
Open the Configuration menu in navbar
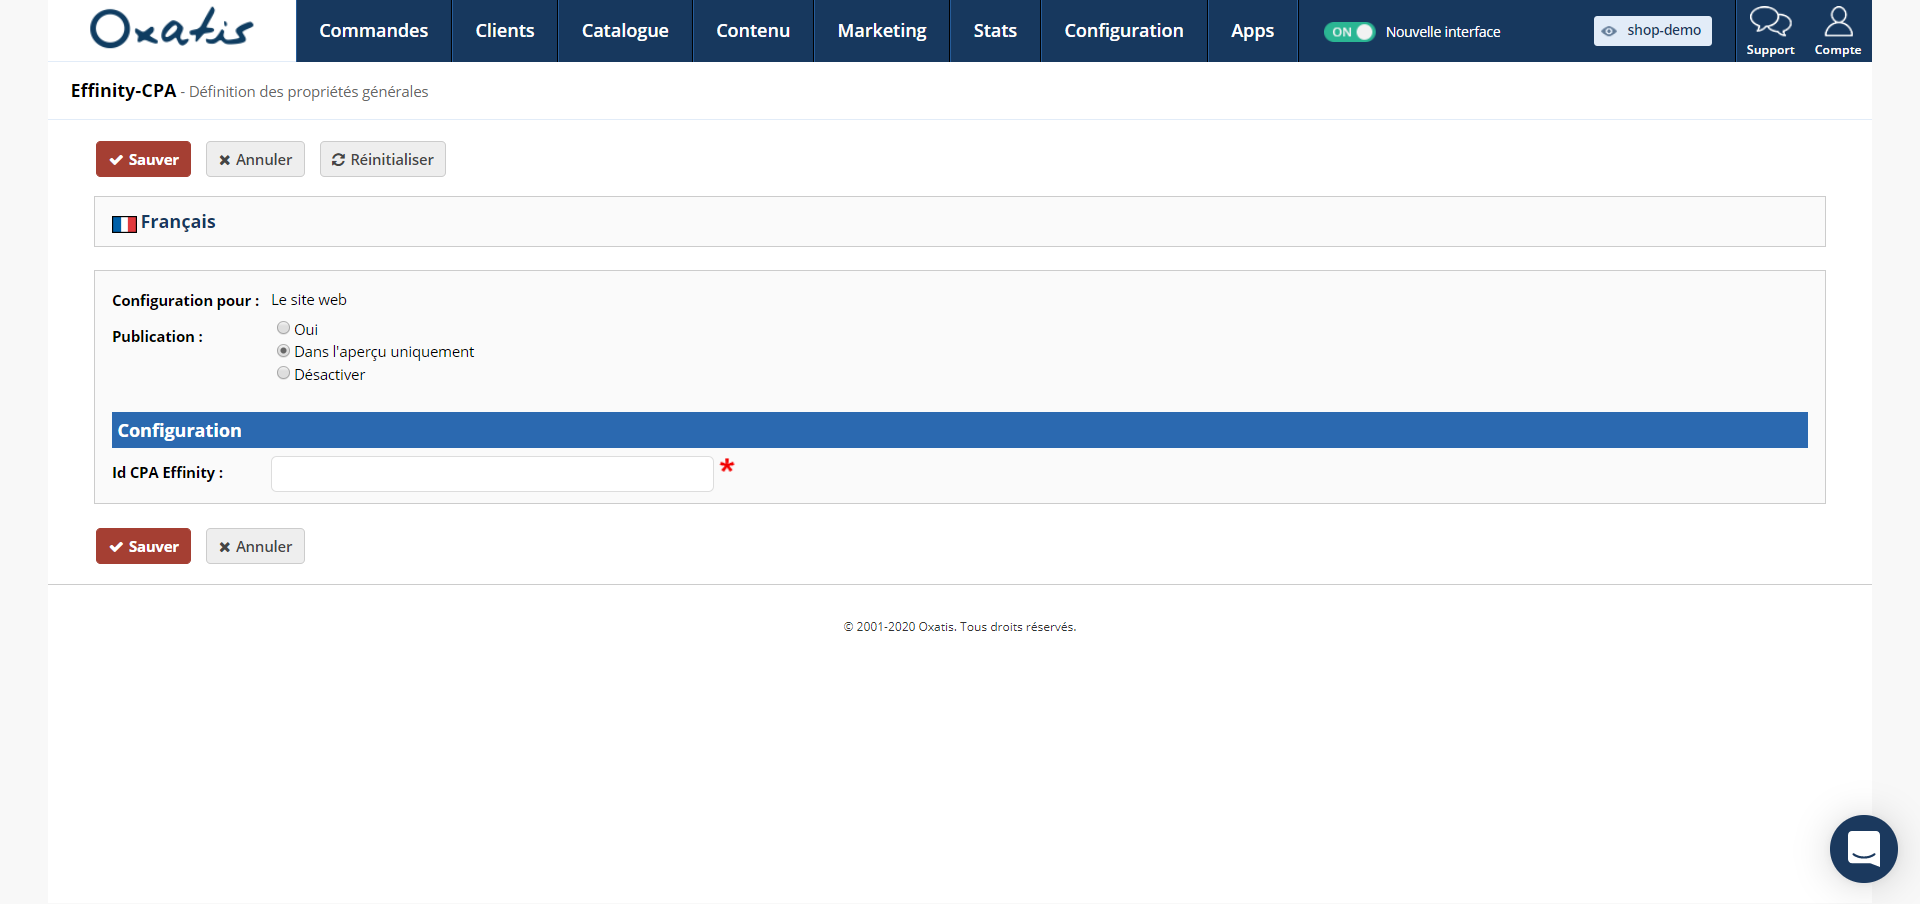[x=1124, y=31]
